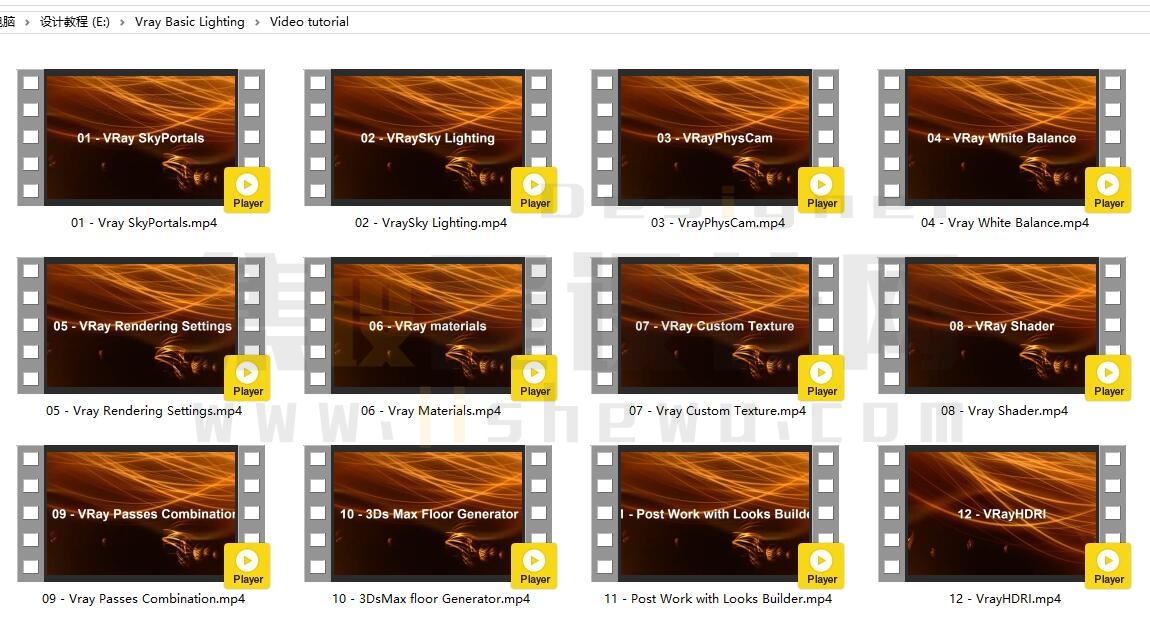
Task: Click the Player badge on 02 - VRaySky Lighting
Action: [534, 190]
